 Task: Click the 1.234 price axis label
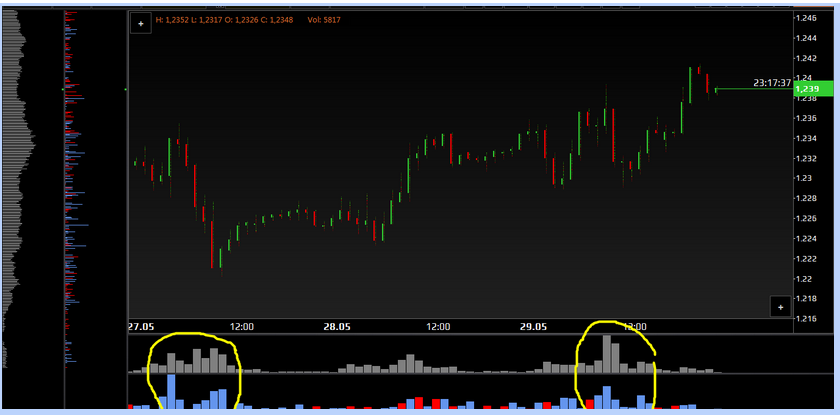point(806,139)
